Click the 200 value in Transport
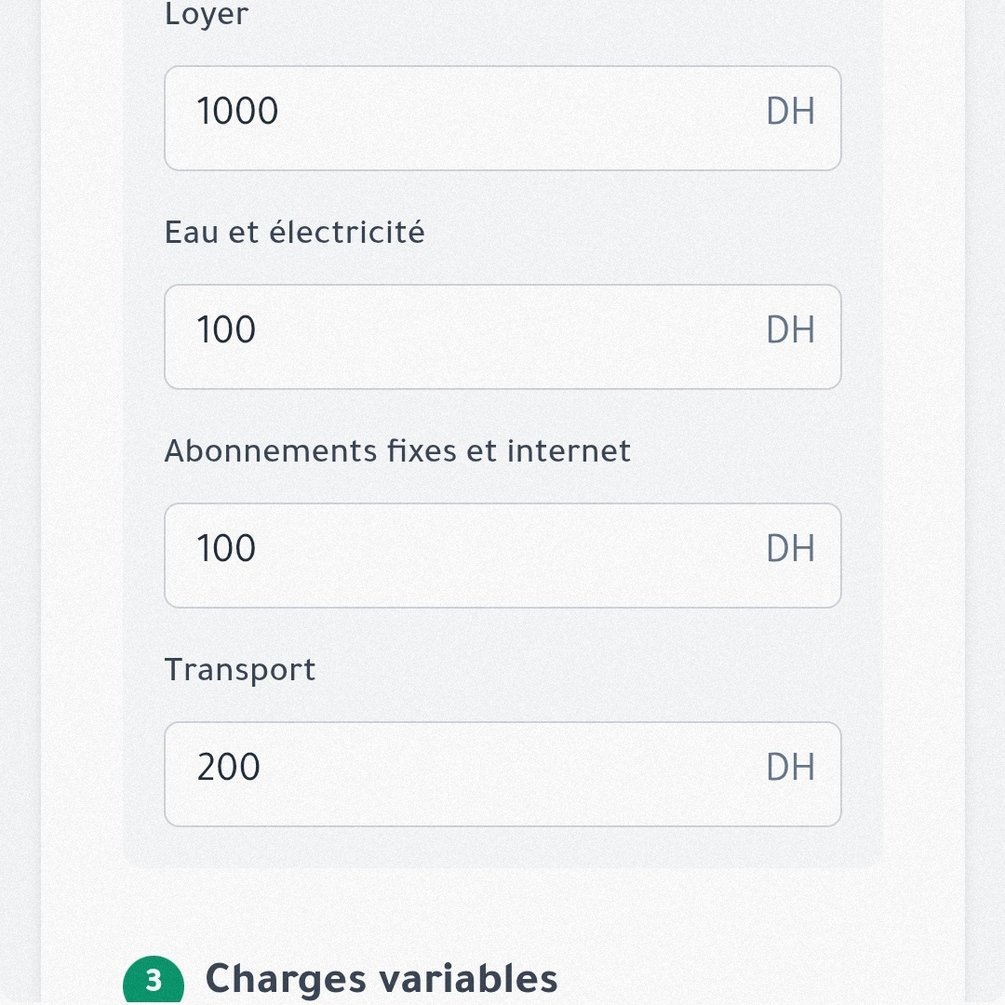 (228, 768)
